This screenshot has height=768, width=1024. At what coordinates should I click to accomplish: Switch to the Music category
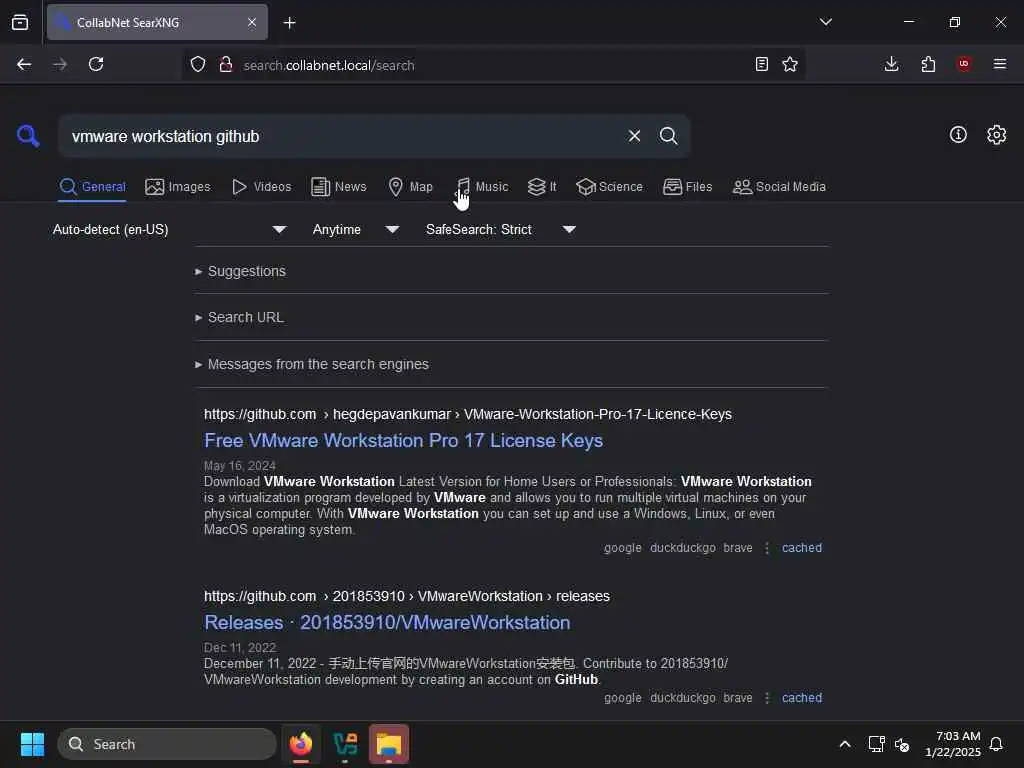pos(482,187)
